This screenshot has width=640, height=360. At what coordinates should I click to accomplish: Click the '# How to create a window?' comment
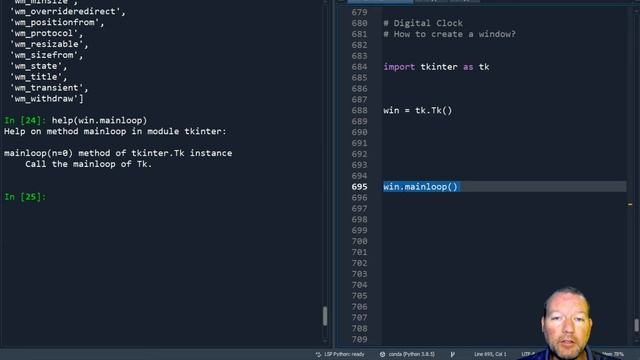(449, 34)
